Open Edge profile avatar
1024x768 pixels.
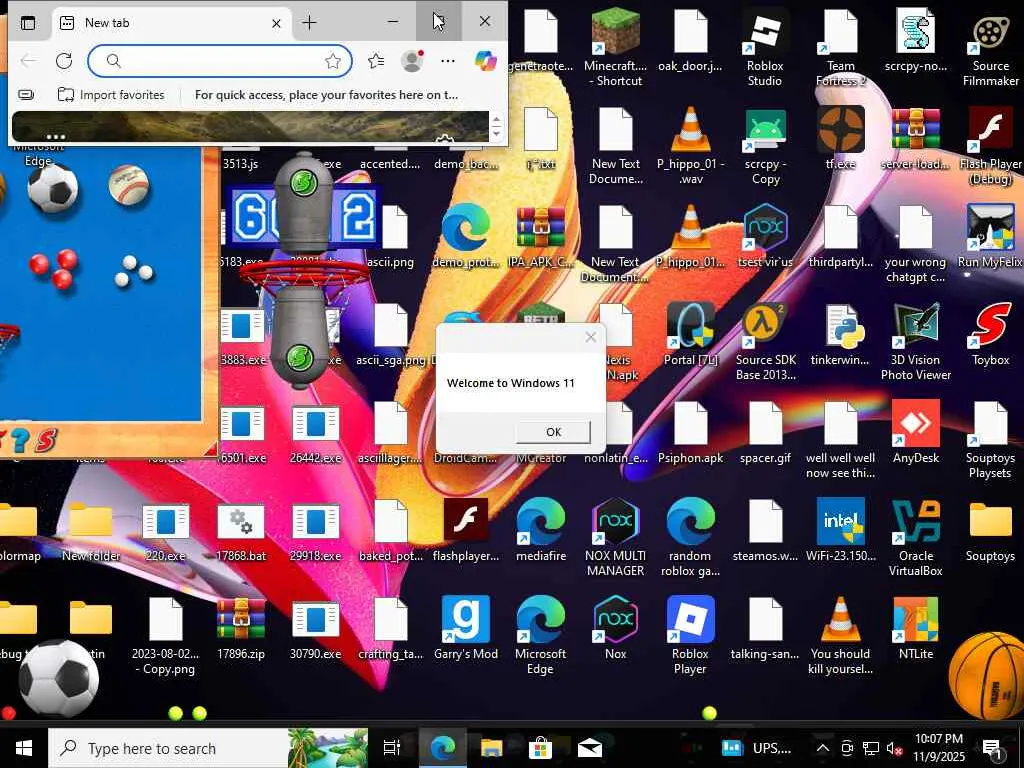pyautogui.click(x=412, y=61)
